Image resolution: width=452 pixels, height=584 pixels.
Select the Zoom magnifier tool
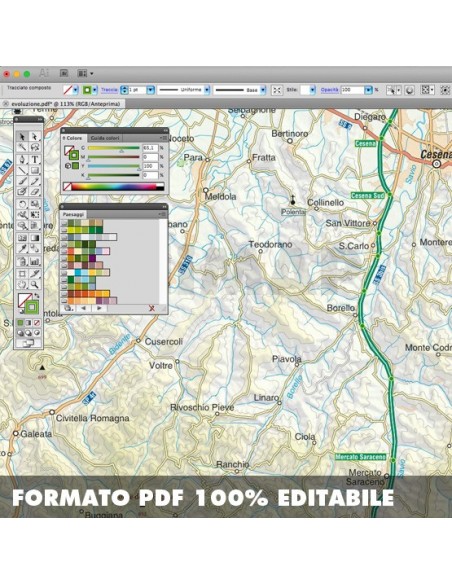pos(34,285)
